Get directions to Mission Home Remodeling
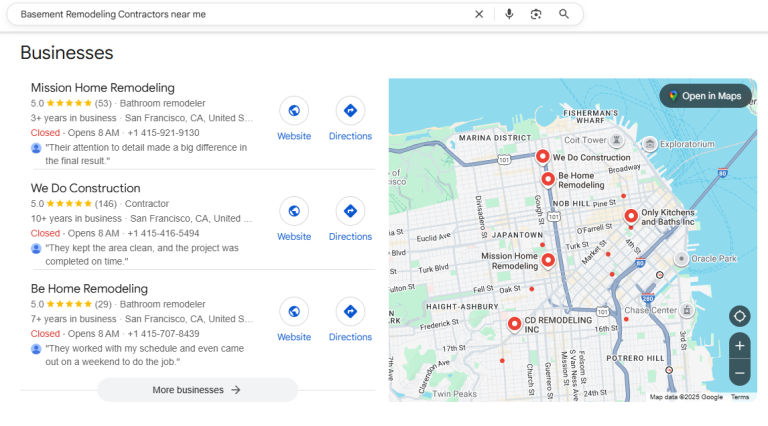768x426 pixels. (x=350, y=111)
